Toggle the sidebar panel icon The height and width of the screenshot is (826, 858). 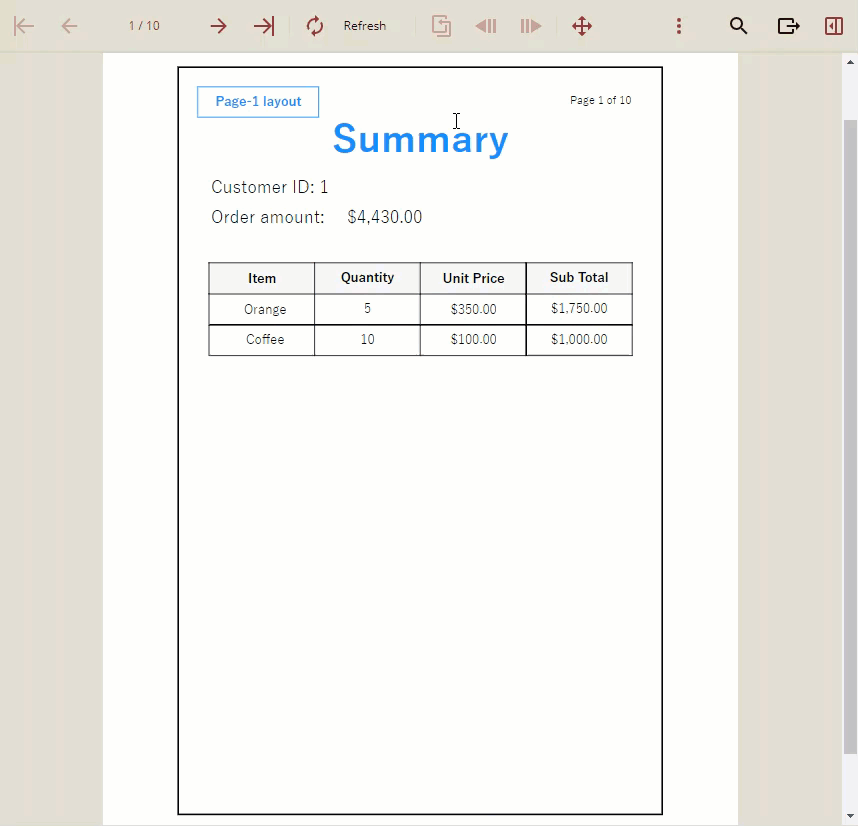point(834,26)
